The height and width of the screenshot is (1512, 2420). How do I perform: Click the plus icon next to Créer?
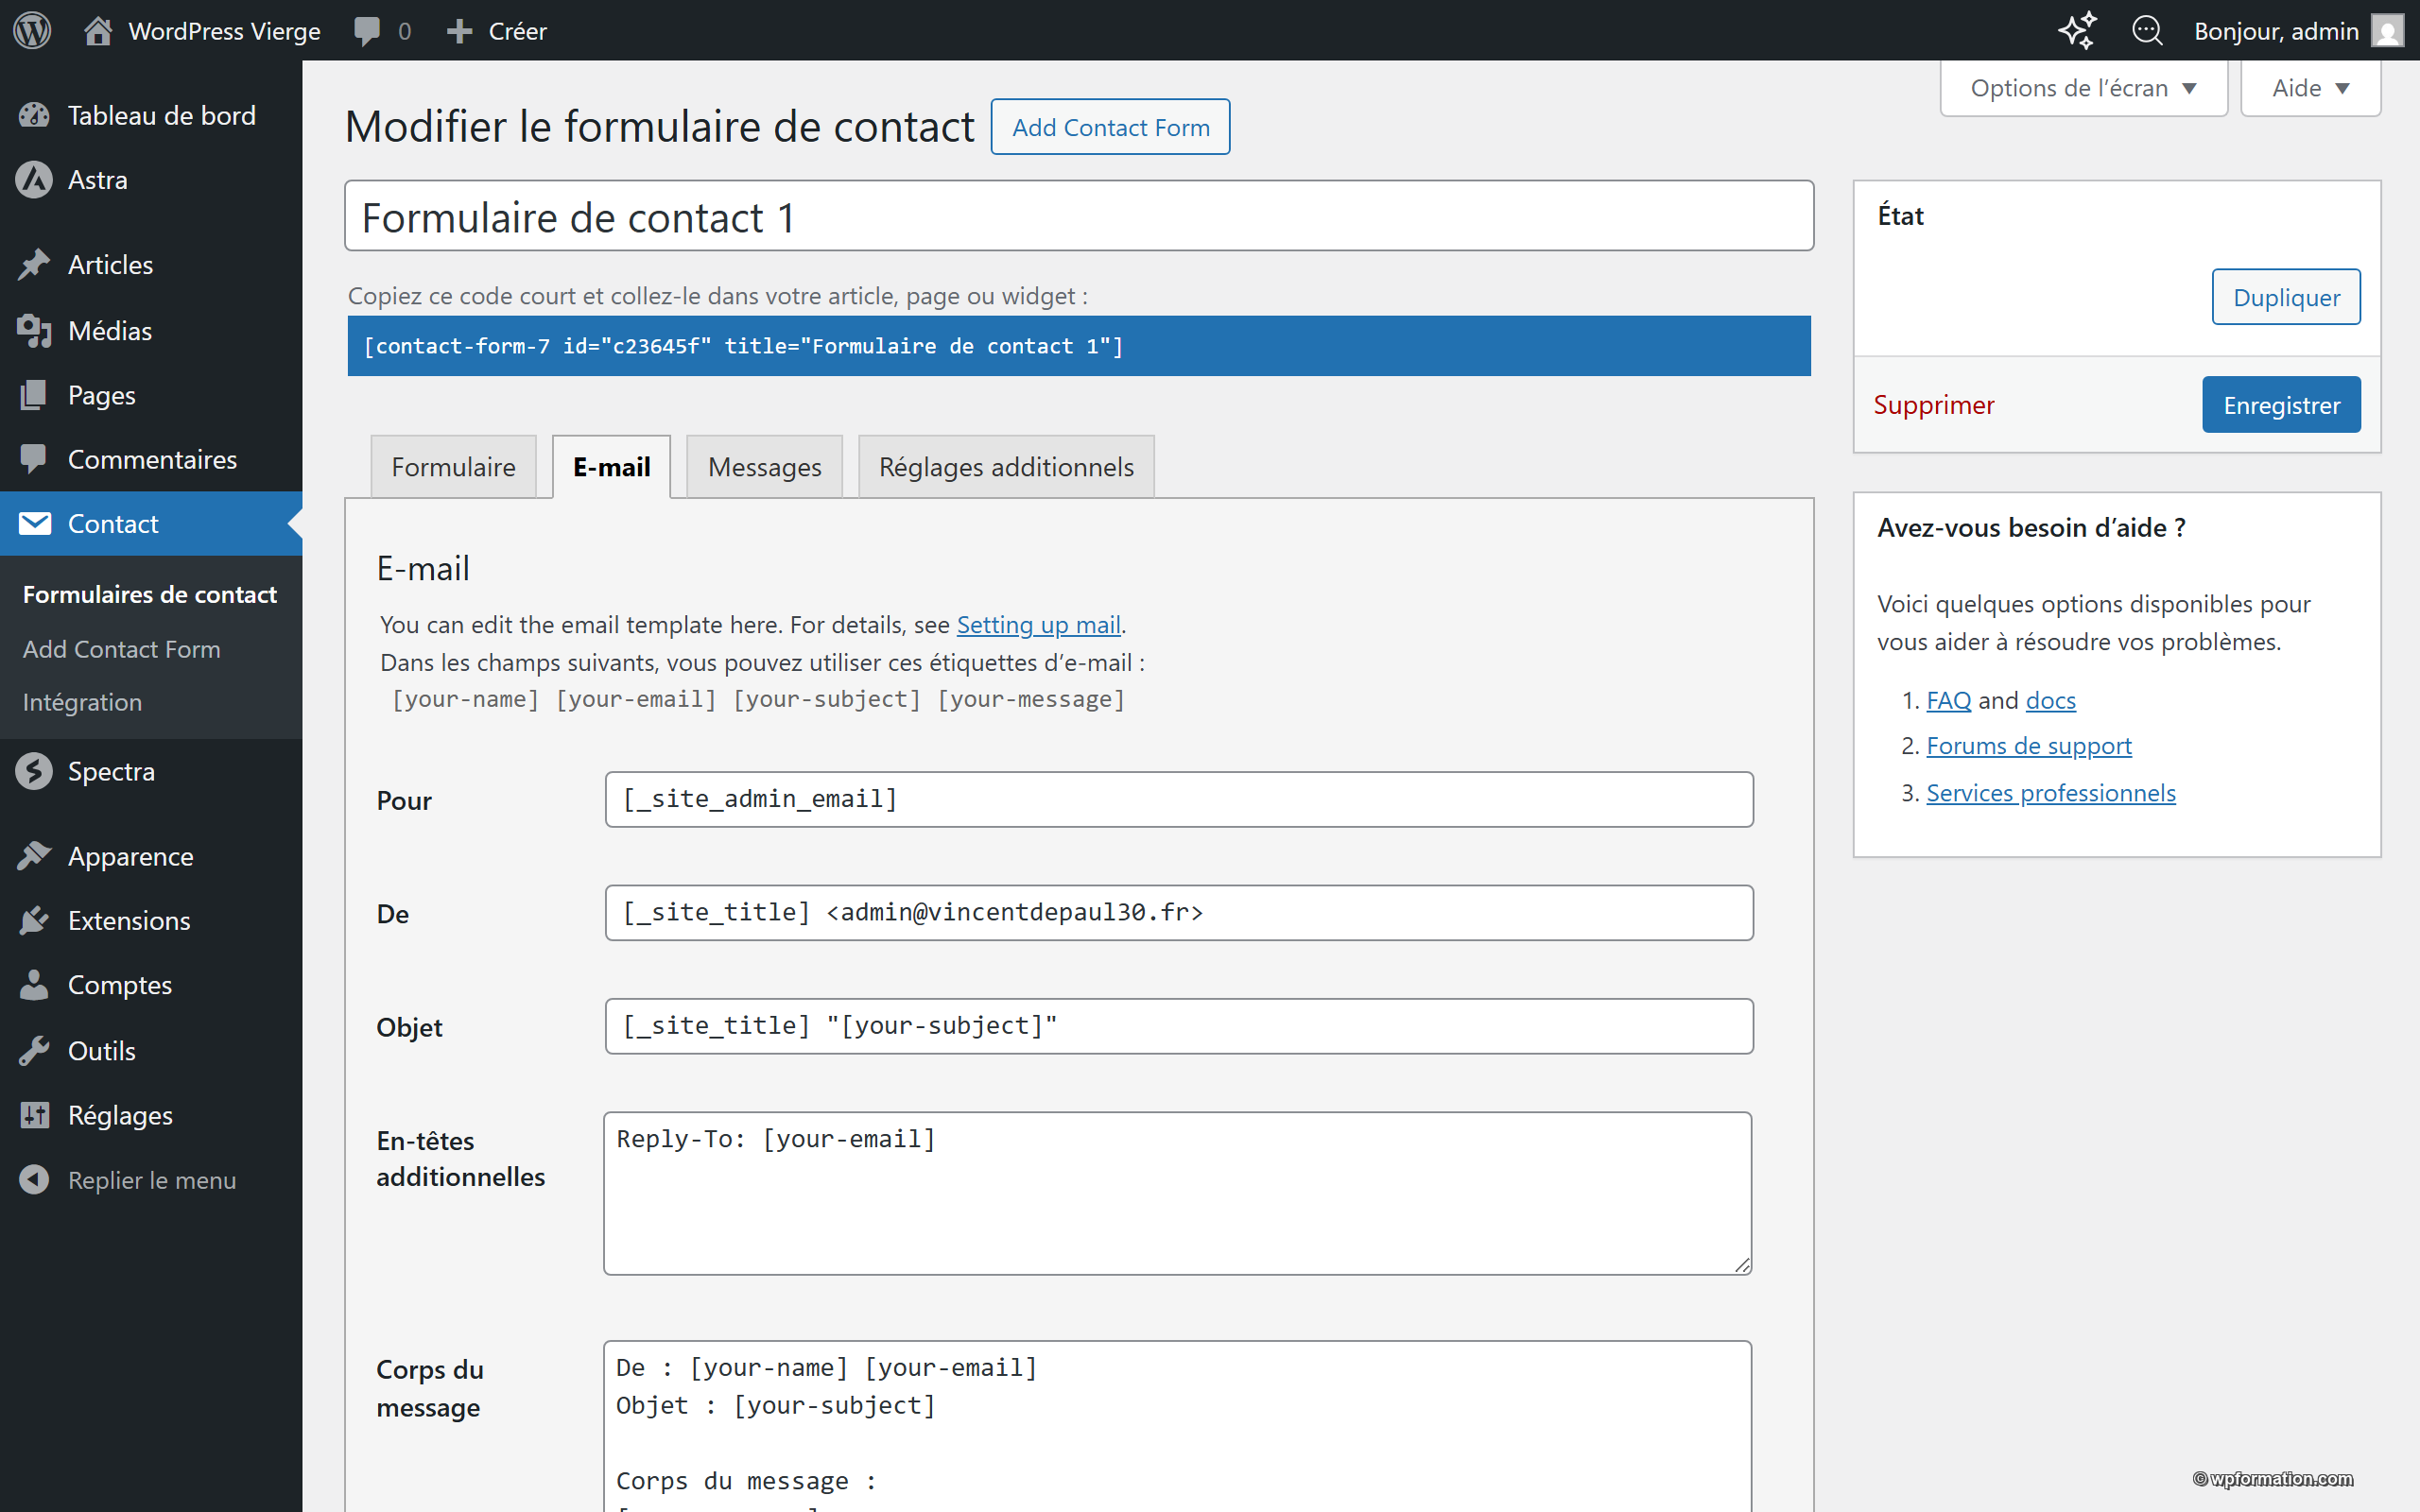point(459,31)
